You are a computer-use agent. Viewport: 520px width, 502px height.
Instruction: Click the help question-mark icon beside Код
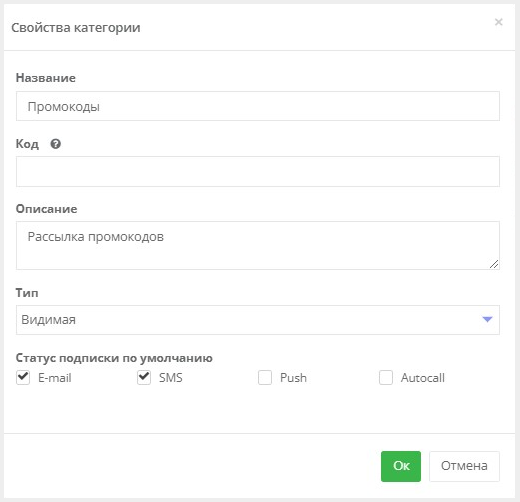(56, 144)
